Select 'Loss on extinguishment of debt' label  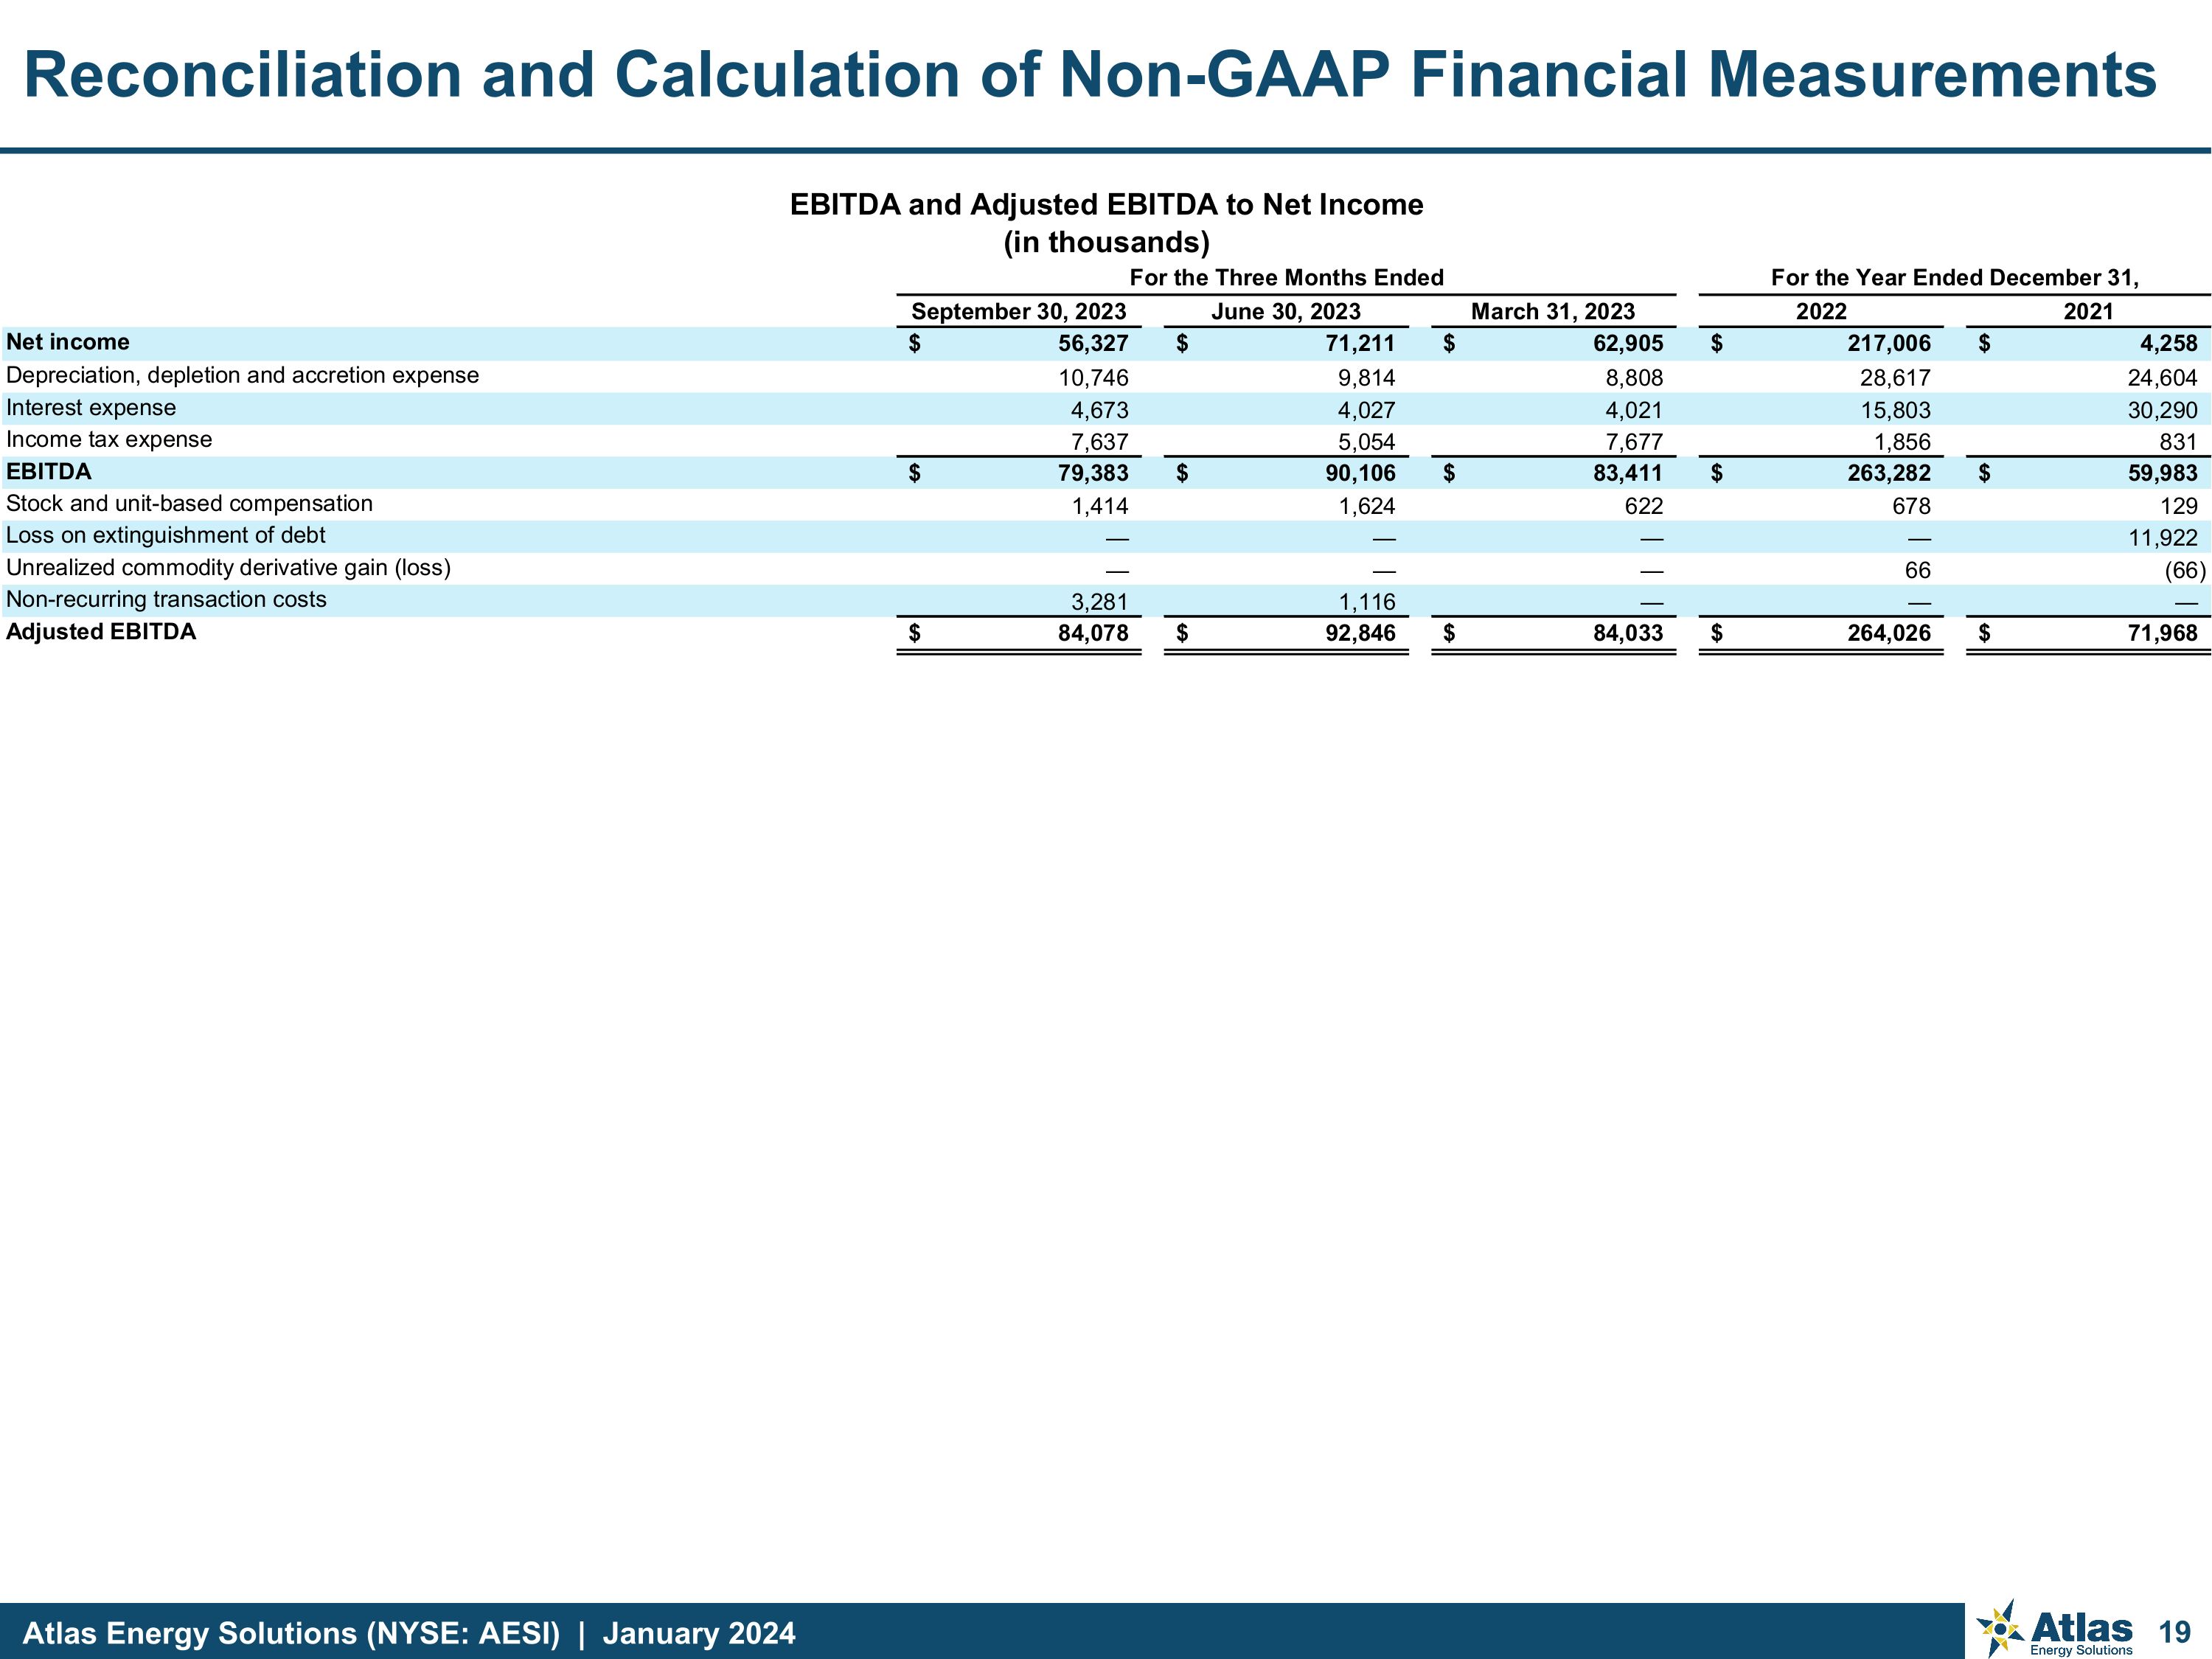[166, 536]
